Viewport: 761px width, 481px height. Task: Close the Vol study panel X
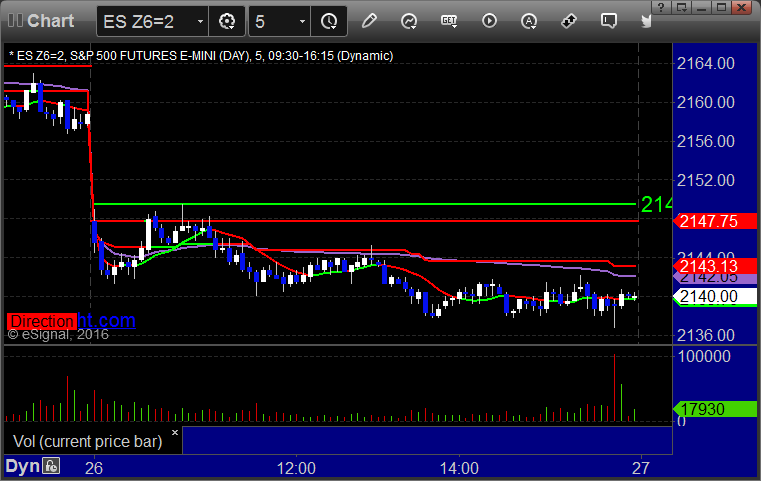(x=175, y=432)
